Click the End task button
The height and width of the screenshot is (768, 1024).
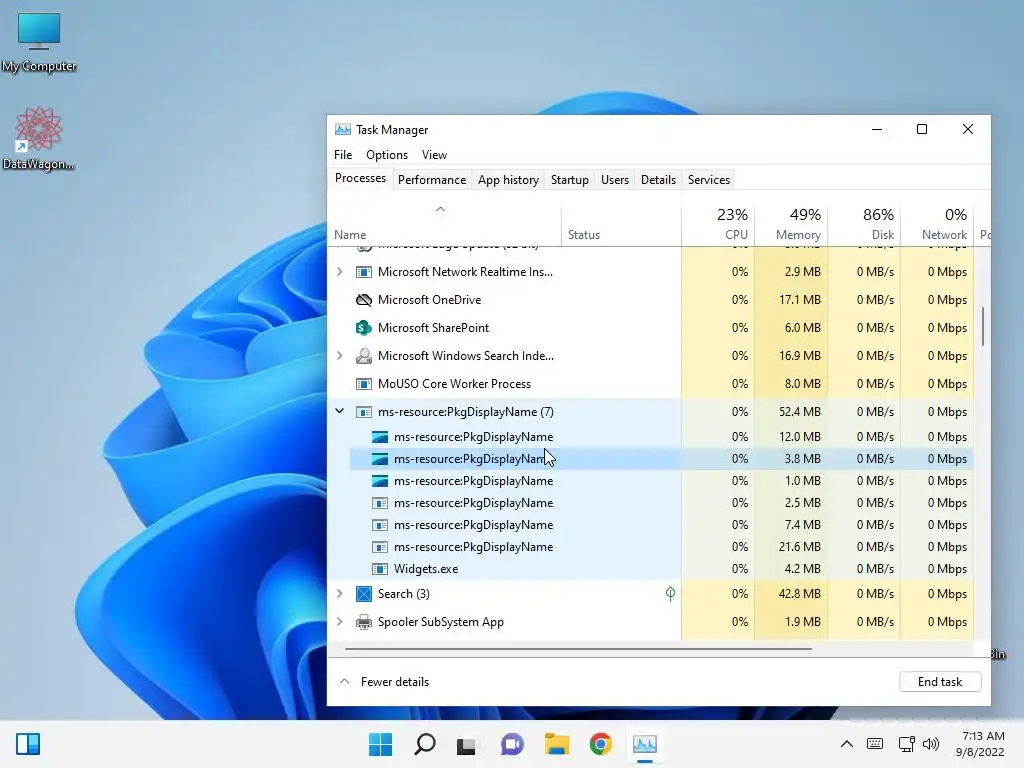click(x=940, y=682)
